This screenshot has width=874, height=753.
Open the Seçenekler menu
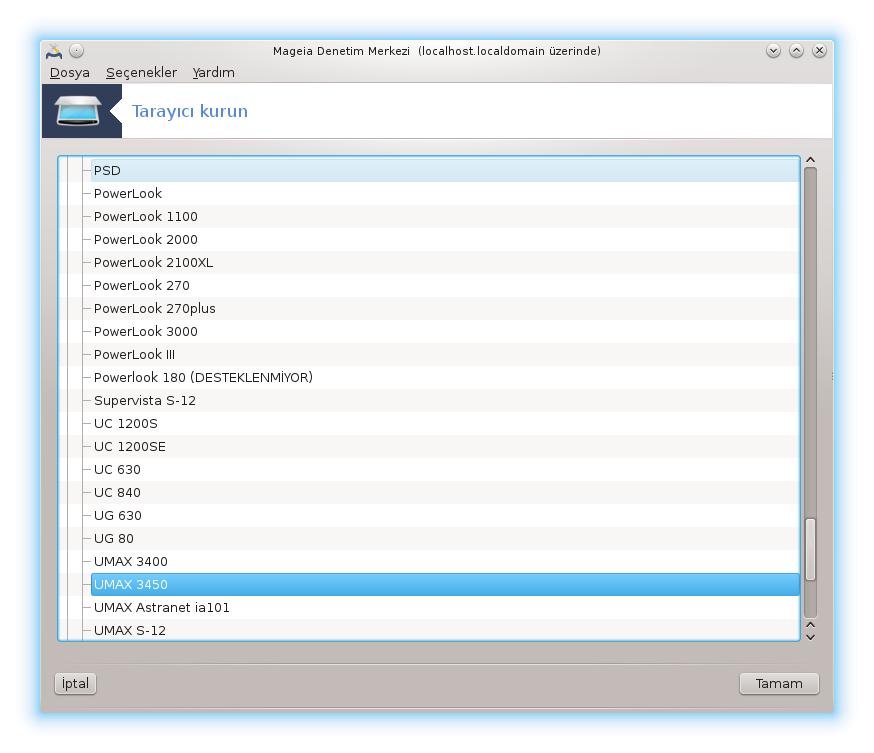[141, 73]
